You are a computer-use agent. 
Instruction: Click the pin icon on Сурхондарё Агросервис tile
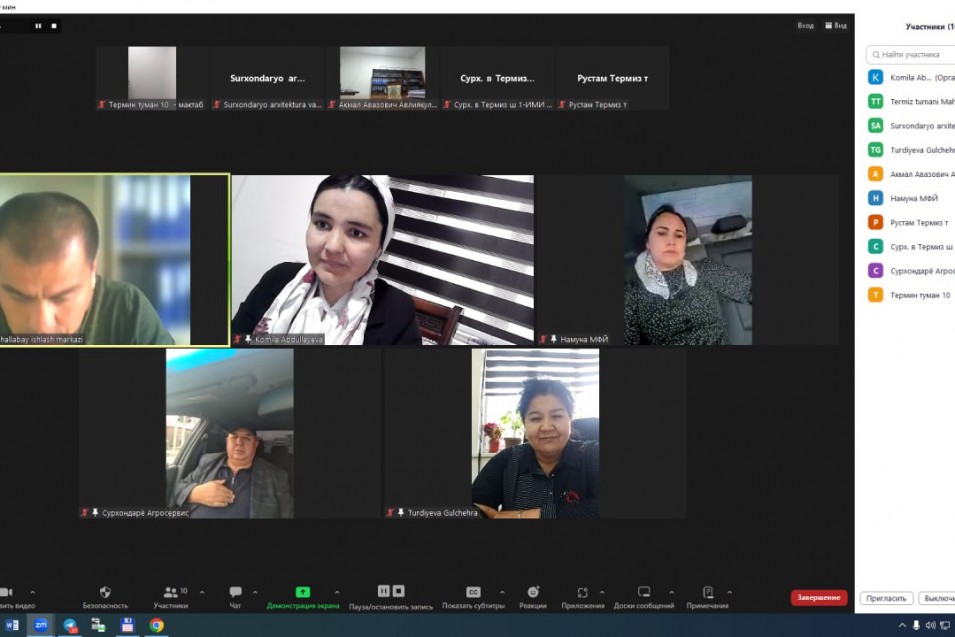95,513
